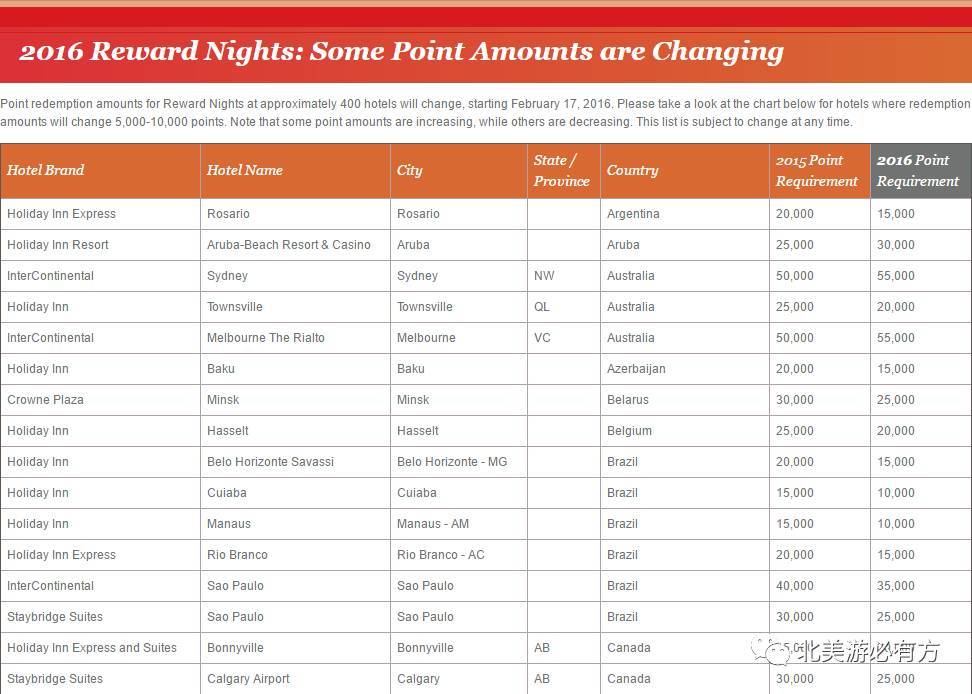
Task: Click the Crowne Plaza brand cell
Action: point(100,400)
